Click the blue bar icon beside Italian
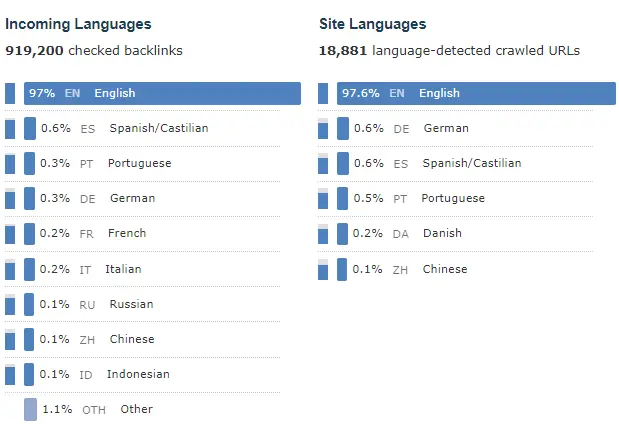619x437 pixels. [29, 269]
